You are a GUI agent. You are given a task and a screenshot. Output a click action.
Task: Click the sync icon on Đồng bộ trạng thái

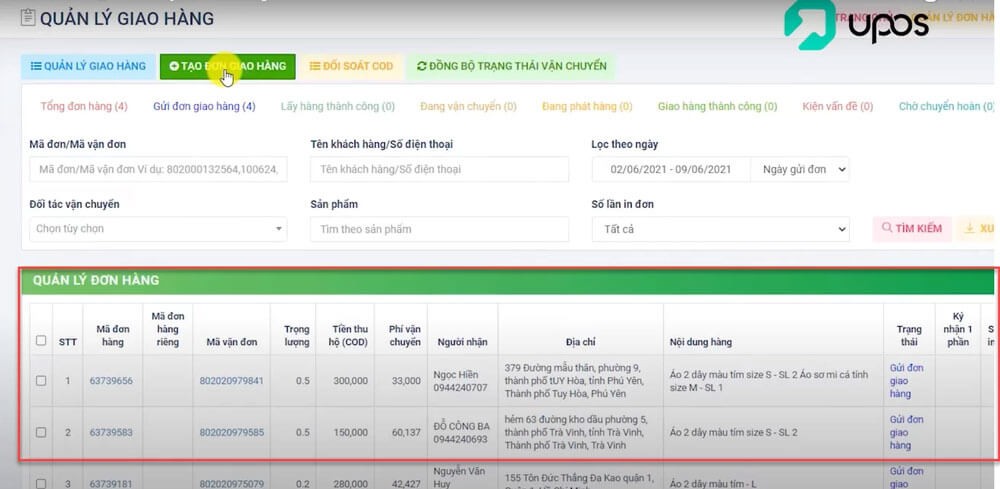point(422,66)
